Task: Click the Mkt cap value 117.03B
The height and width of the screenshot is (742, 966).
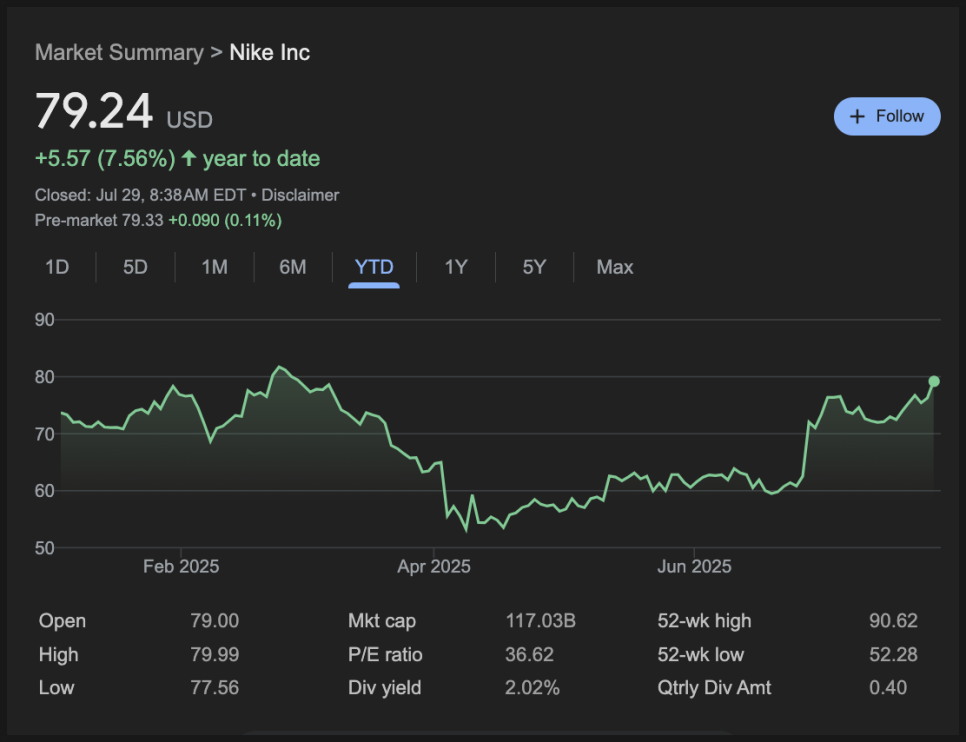Action: point(540,621)
